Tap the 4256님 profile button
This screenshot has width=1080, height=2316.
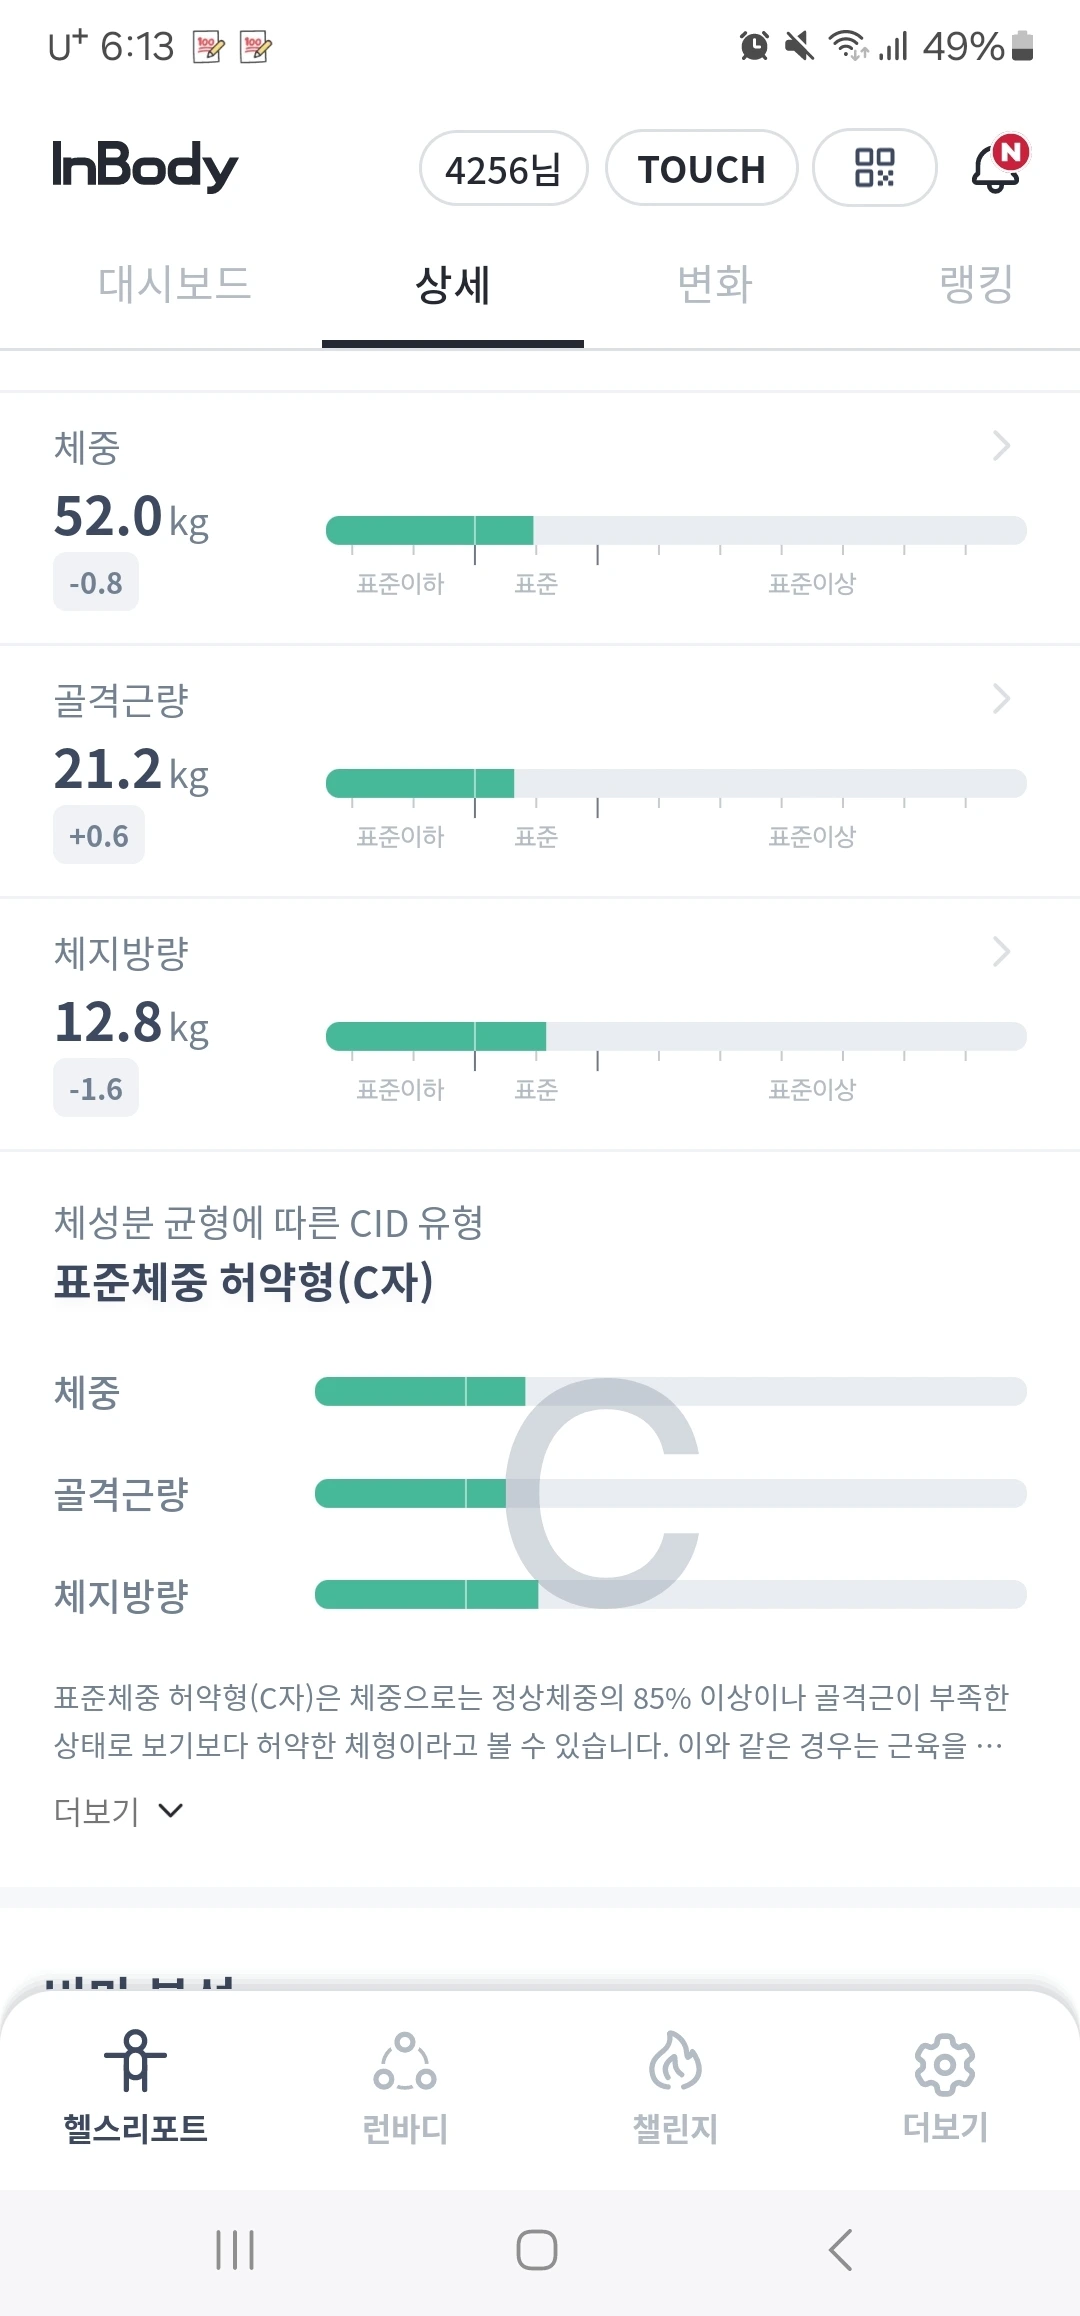(x=503, y=169)
